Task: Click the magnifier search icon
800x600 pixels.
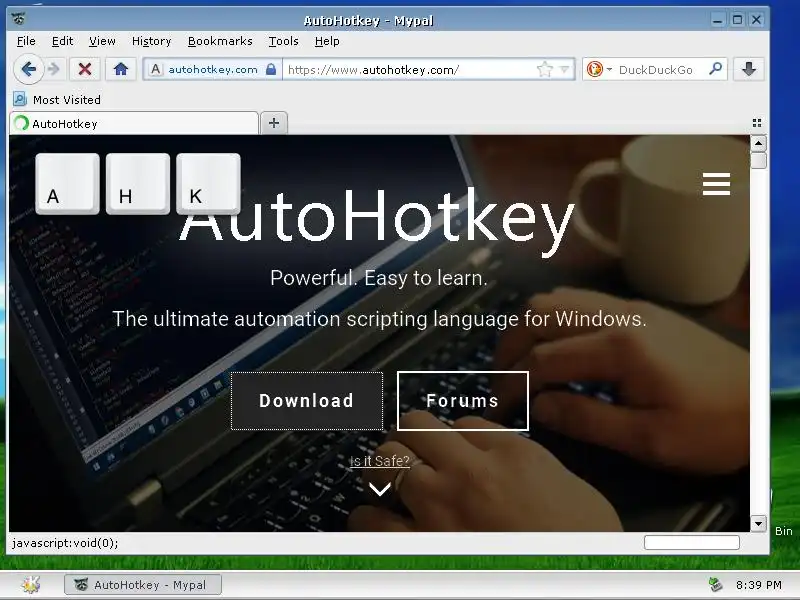Action: [x=716, y=69]
